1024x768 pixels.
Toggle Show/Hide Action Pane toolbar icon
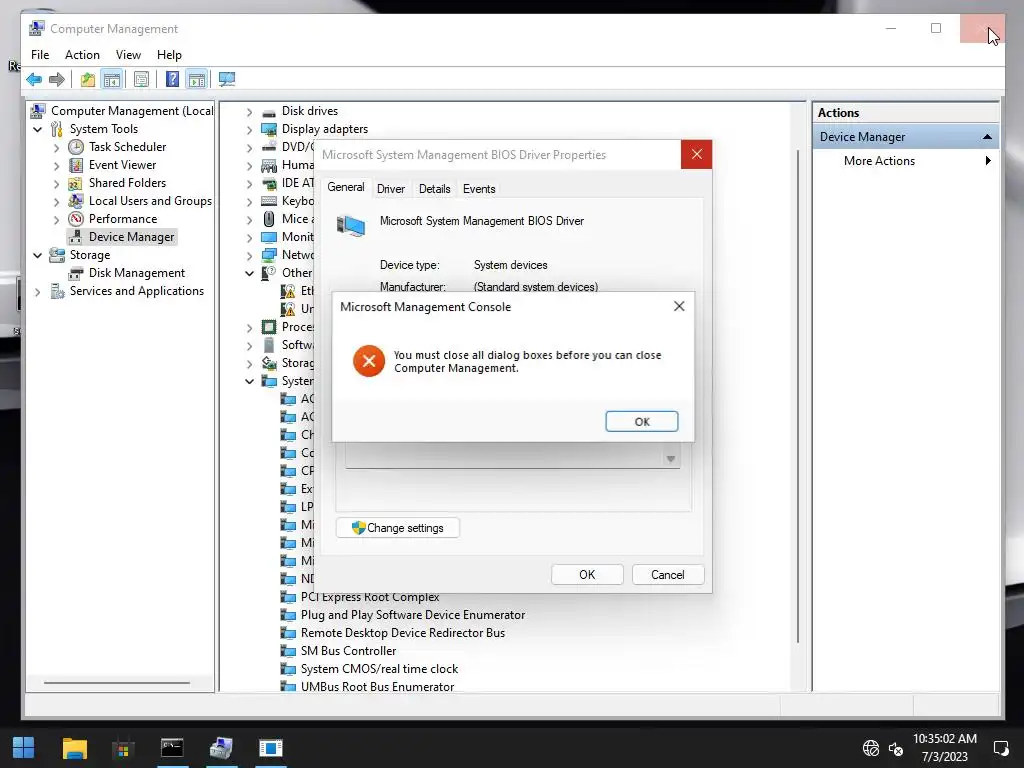click(197, 80)
